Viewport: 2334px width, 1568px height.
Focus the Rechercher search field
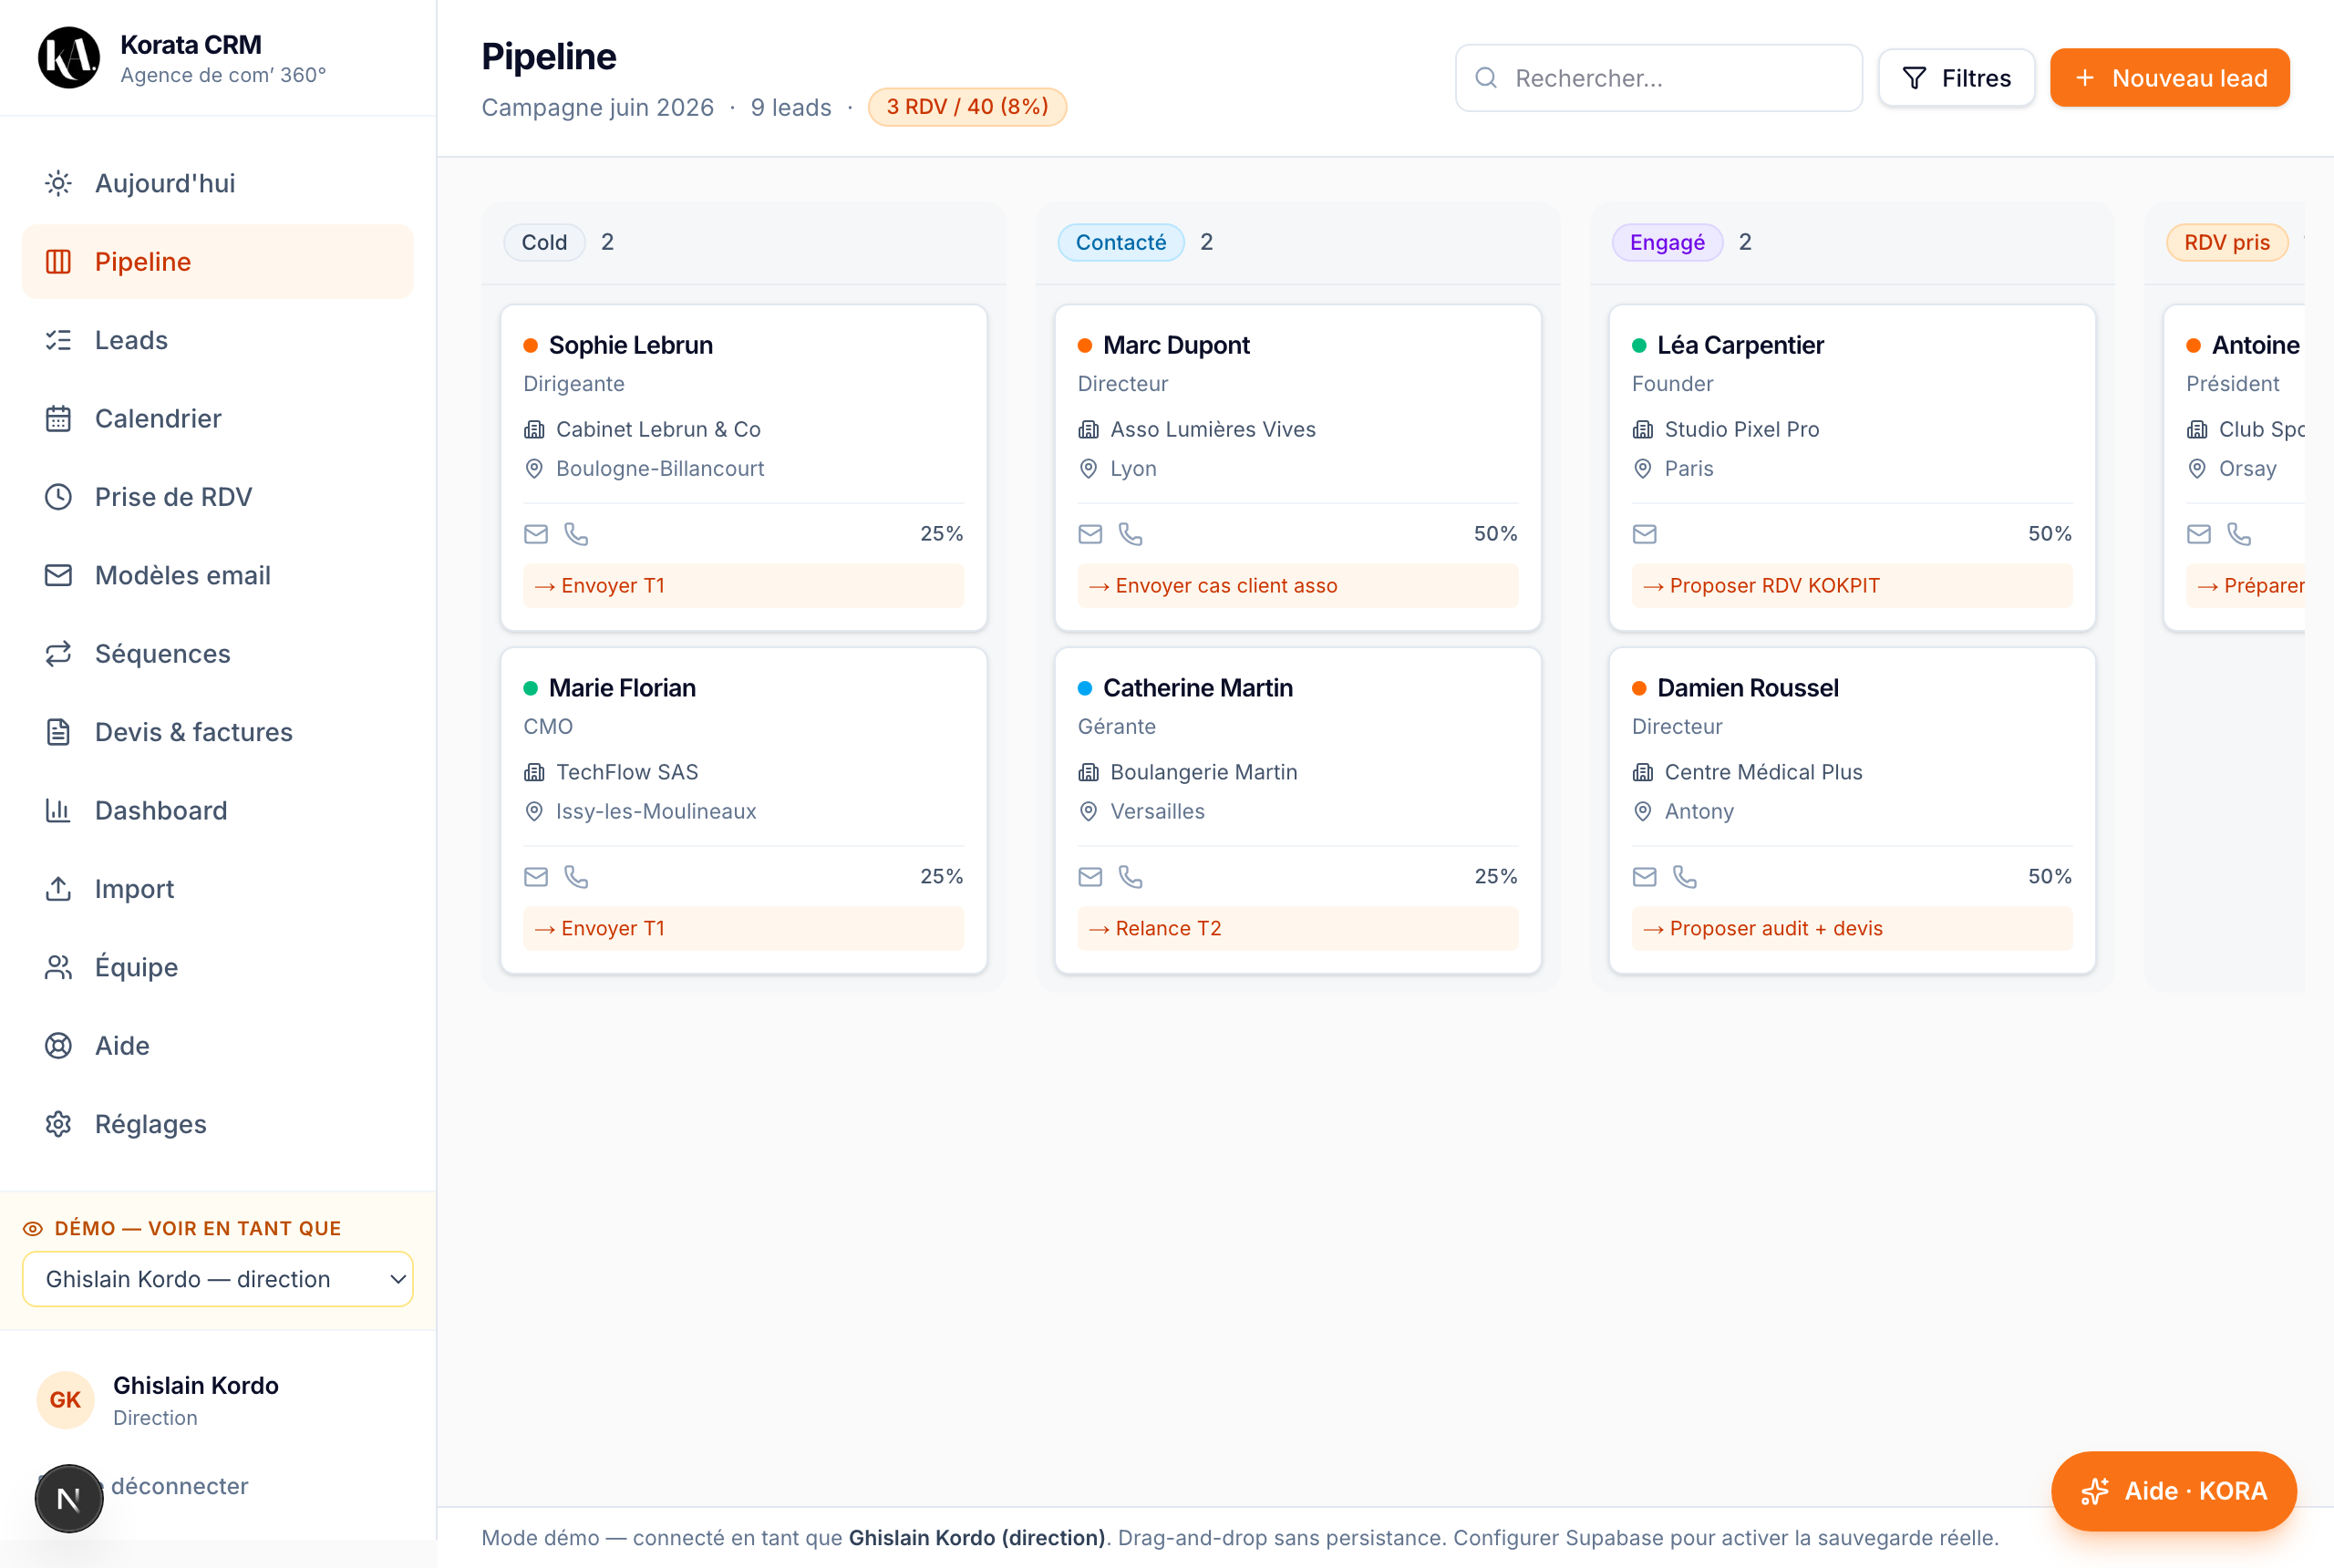tap(1658, 78)
